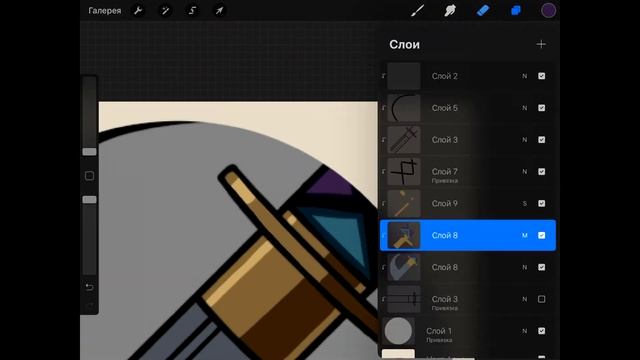640x360 pixels.
Task: Tap the Слой 5 curved-line thumbnail
Action: (403, 108)
